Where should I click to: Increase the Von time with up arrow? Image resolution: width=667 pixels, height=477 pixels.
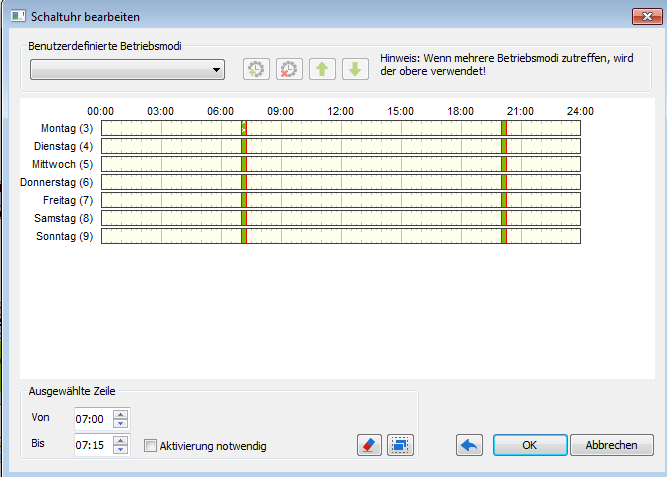[x=121, y=414]
